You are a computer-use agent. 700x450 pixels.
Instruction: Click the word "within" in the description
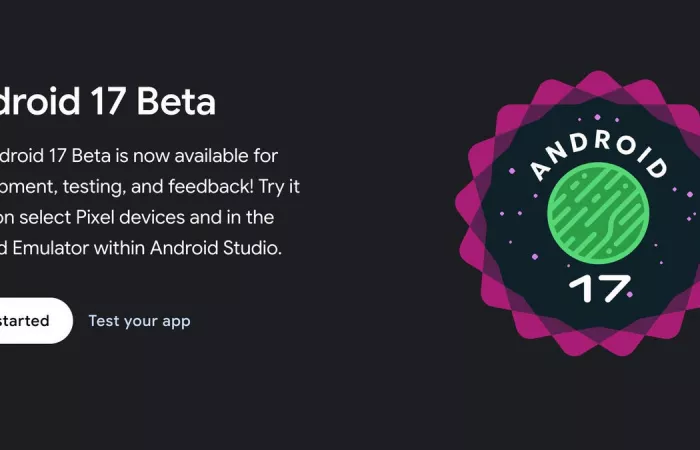click(120, 248)
